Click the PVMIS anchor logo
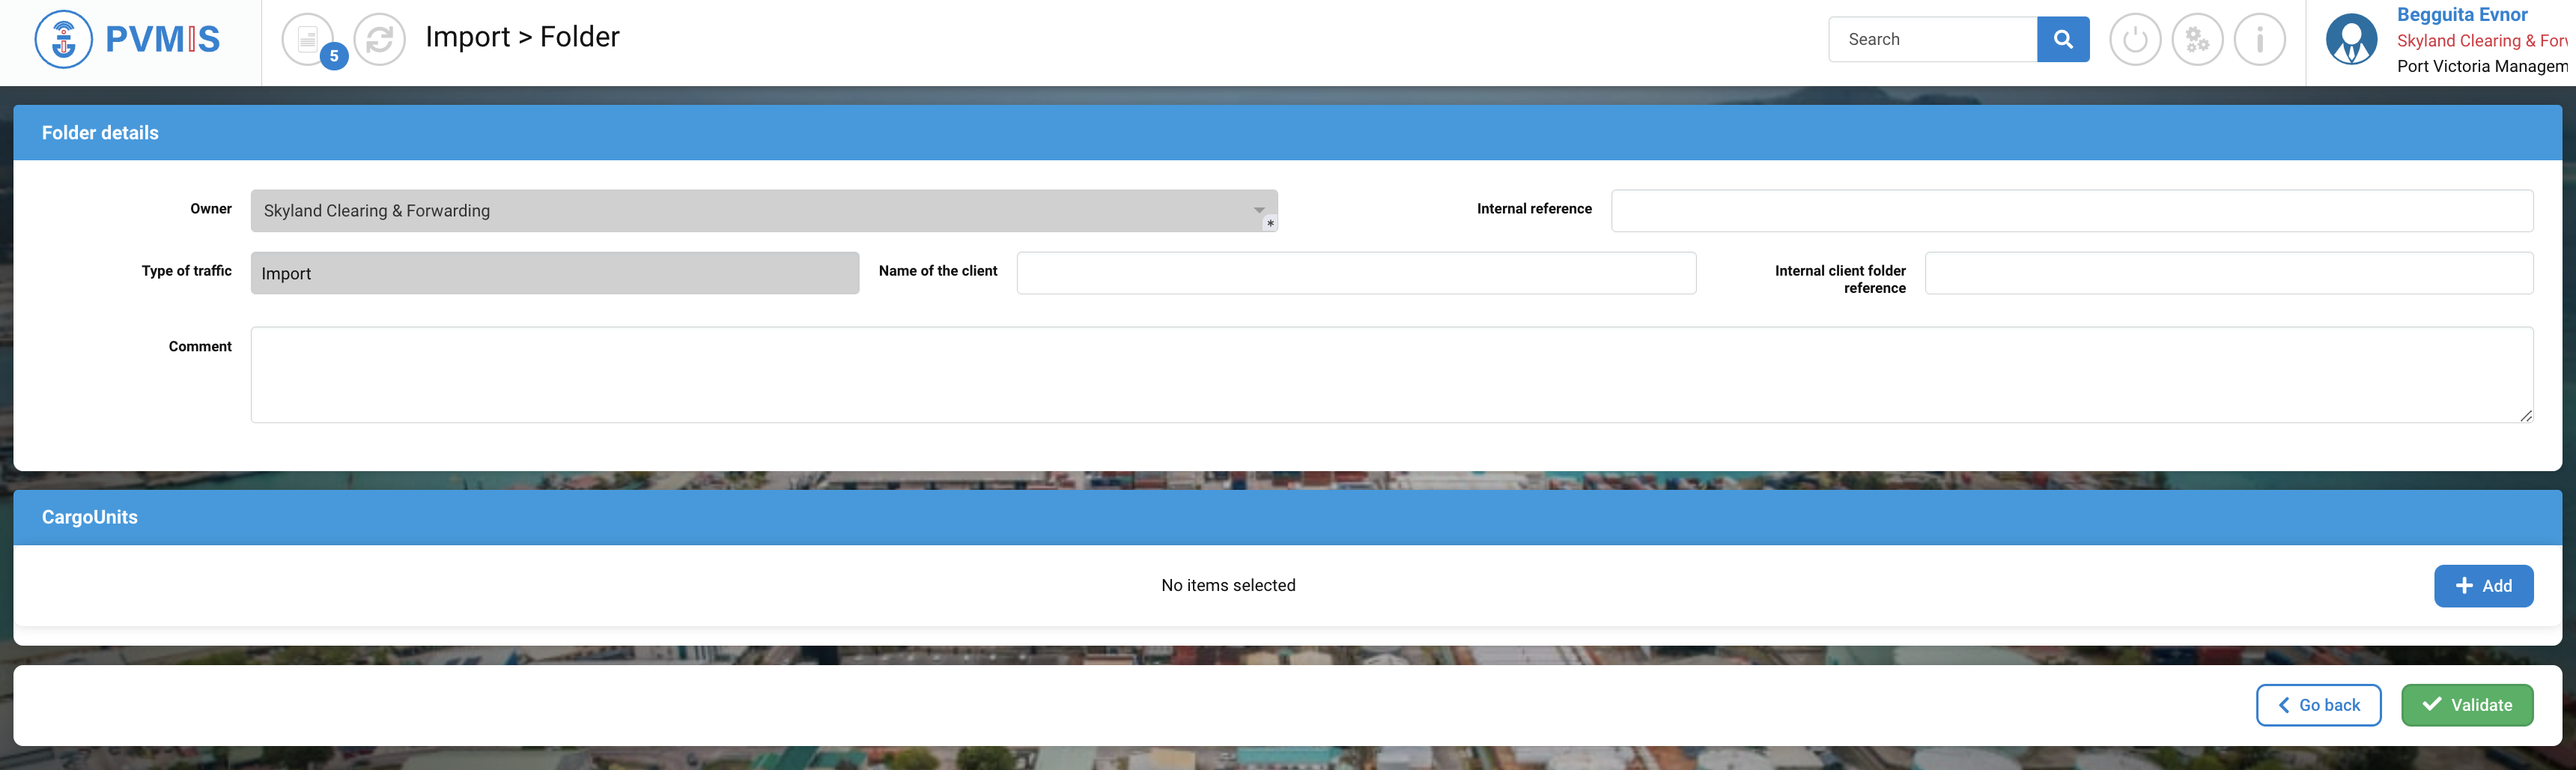 coord(64,40)
